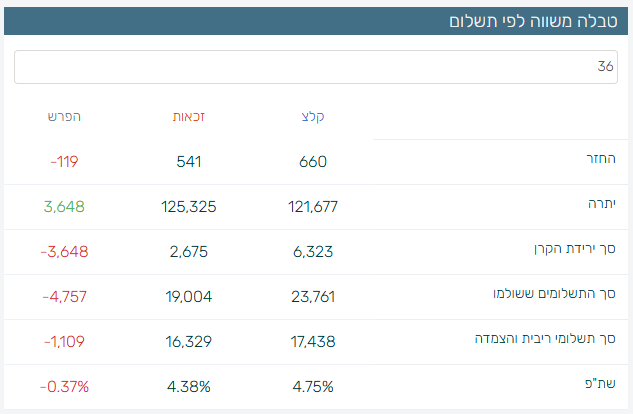The image size is (633, 414).
Task: Click the החזר row label
Action: 600,161
